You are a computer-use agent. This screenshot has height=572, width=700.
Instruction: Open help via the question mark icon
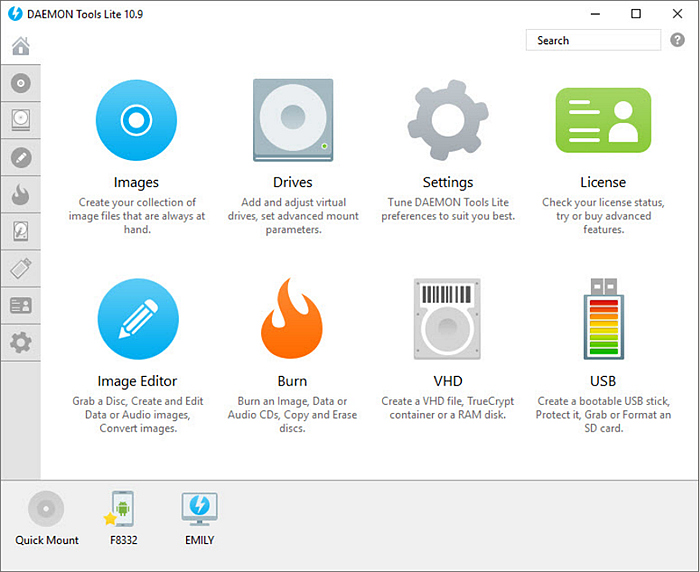[677, 40]
